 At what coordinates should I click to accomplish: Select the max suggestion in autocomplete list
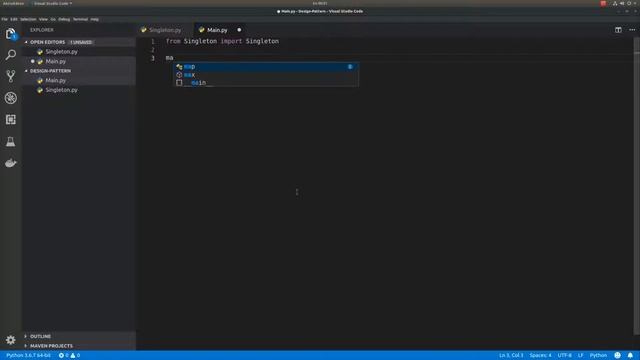[x=267, y=75]
